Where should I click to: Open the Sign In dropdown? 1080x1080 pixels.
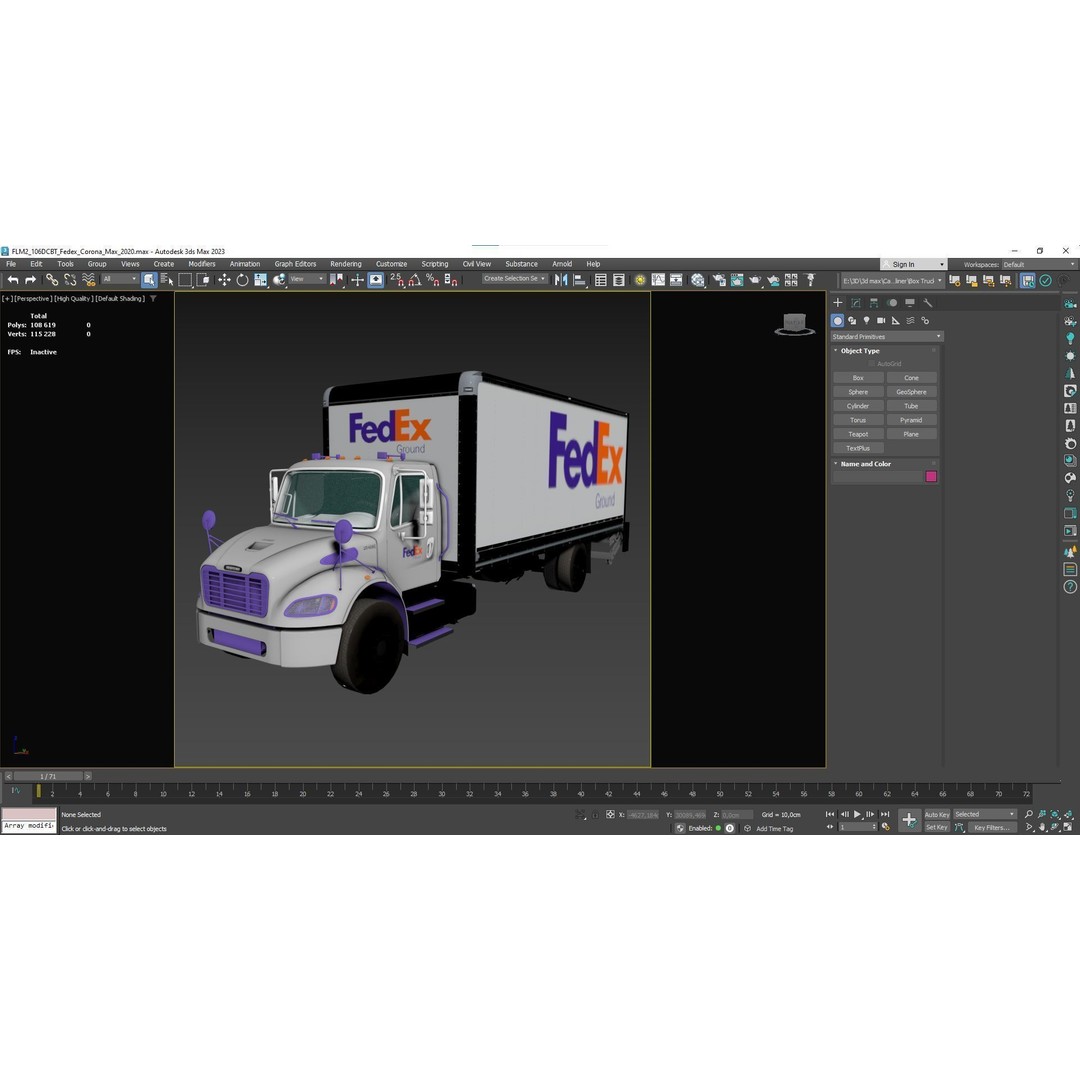point(913,264)
